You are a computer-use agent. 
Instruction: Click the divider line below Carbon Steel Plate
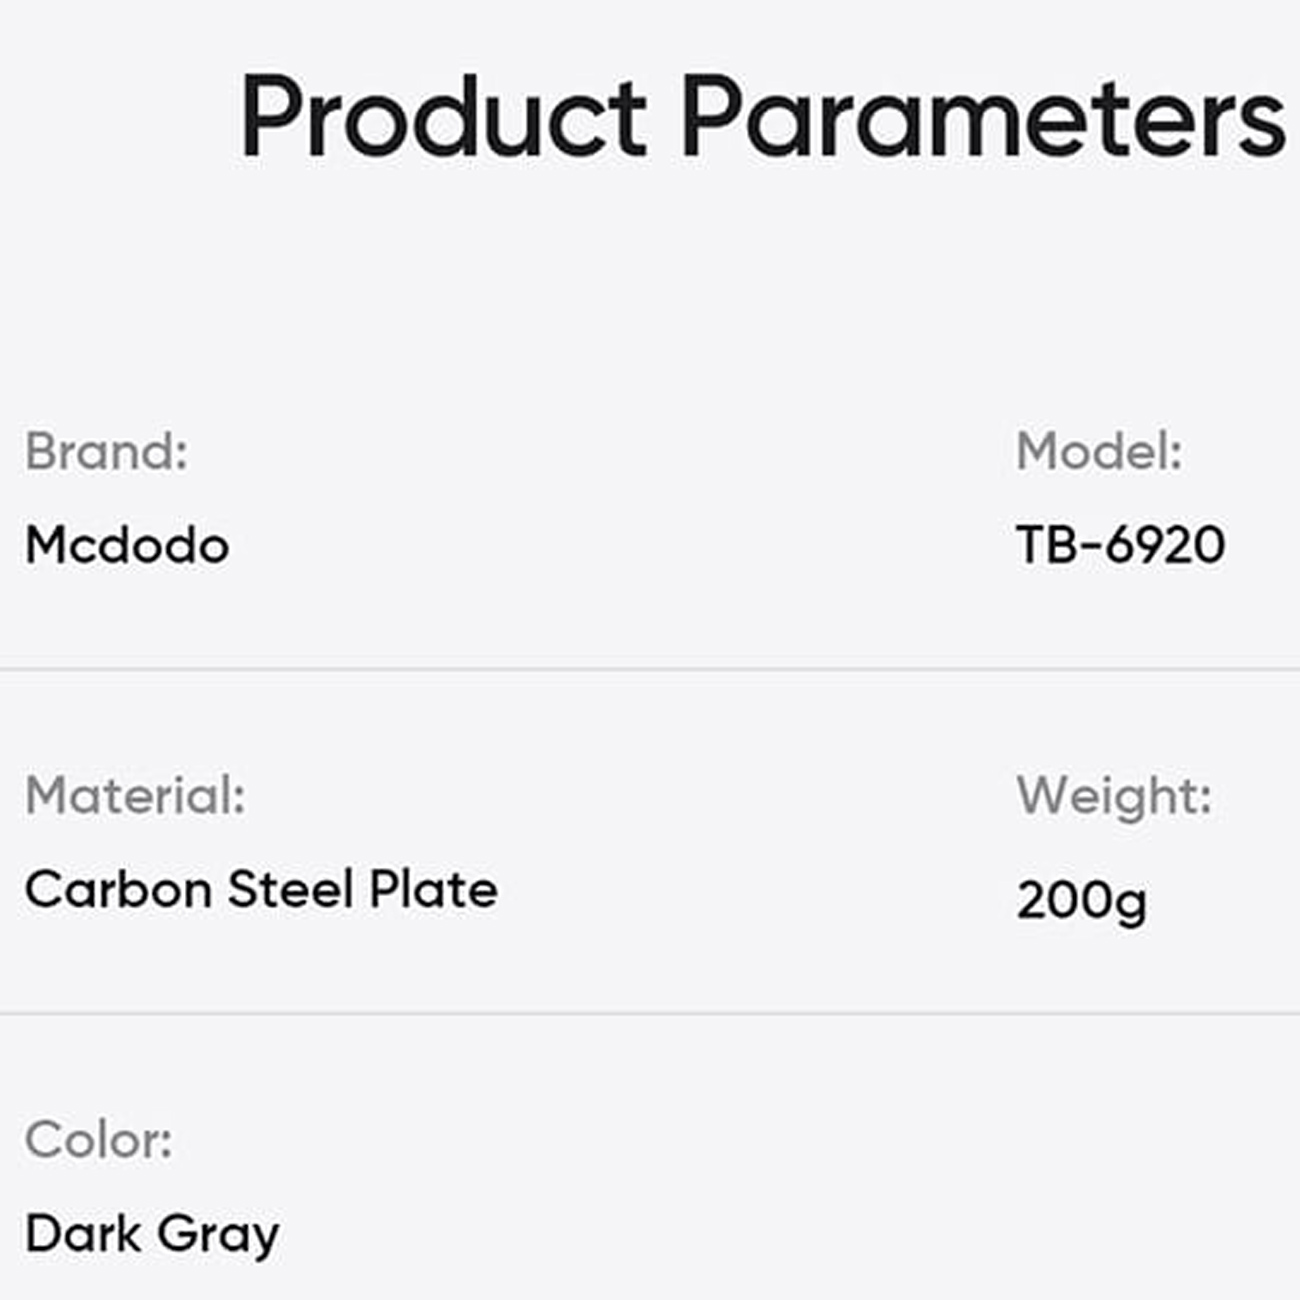[x=650, y=1013]
